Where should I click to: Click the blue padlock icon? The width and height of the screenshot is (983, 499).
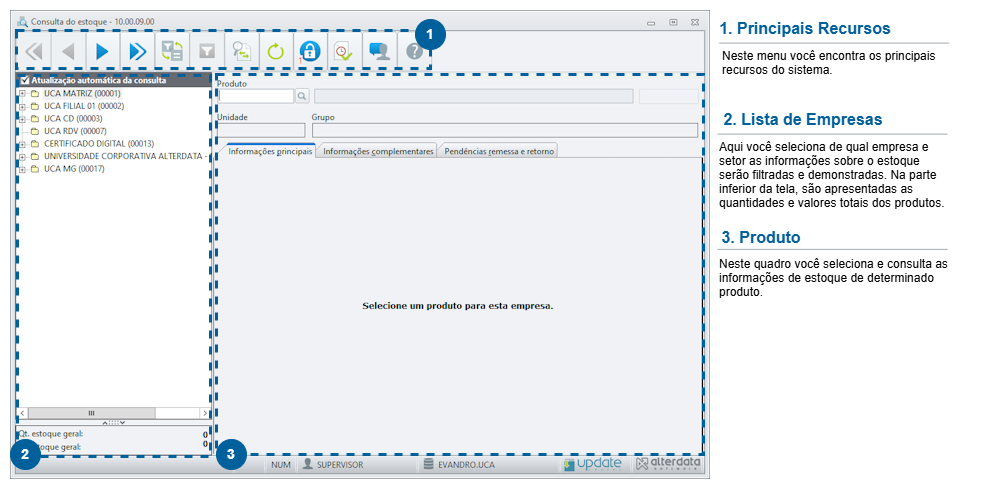click(310, 51)
